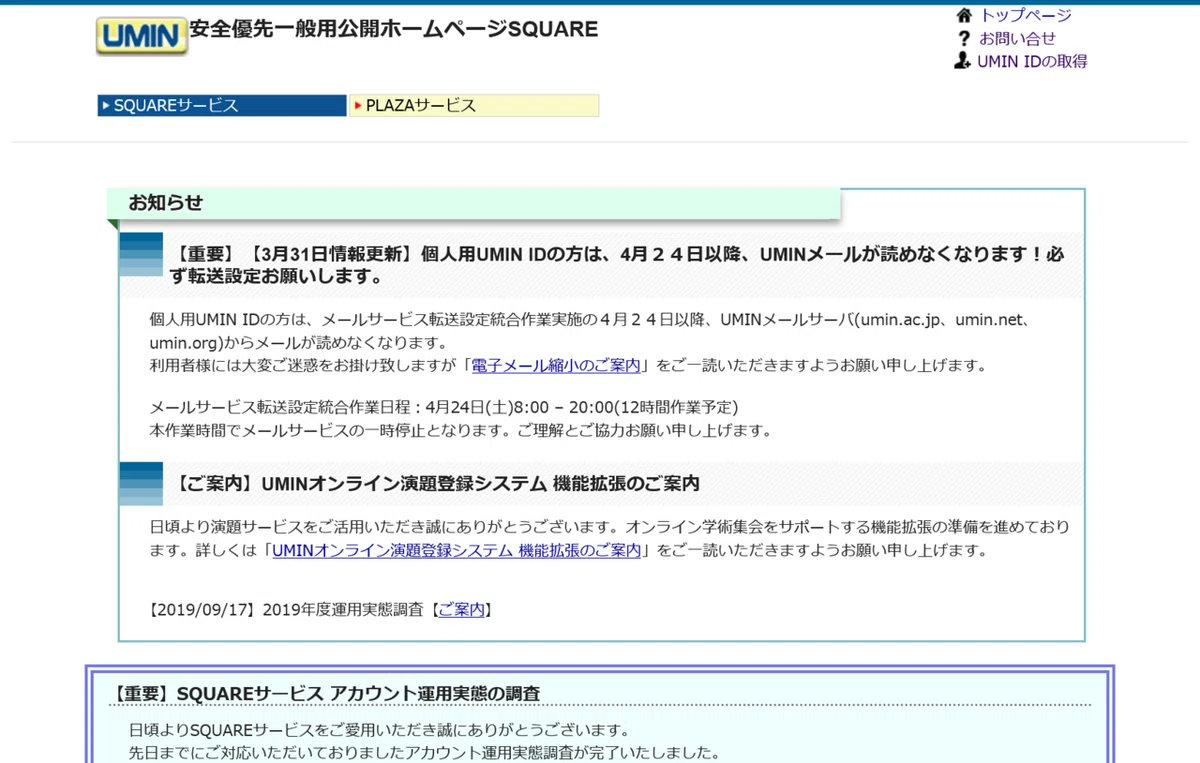Click the page title 安全優先一般用公開ホームページSQUARE
This screenshot has height=763, width=1200.
click(x=394, y=30)
